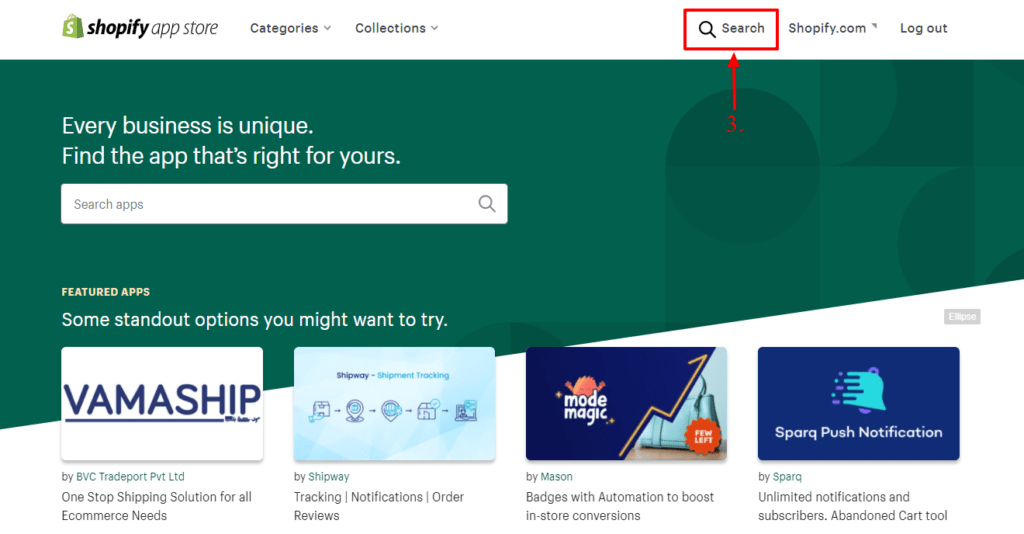Open One Stop Shipping Solution app description

click(156, 506)
